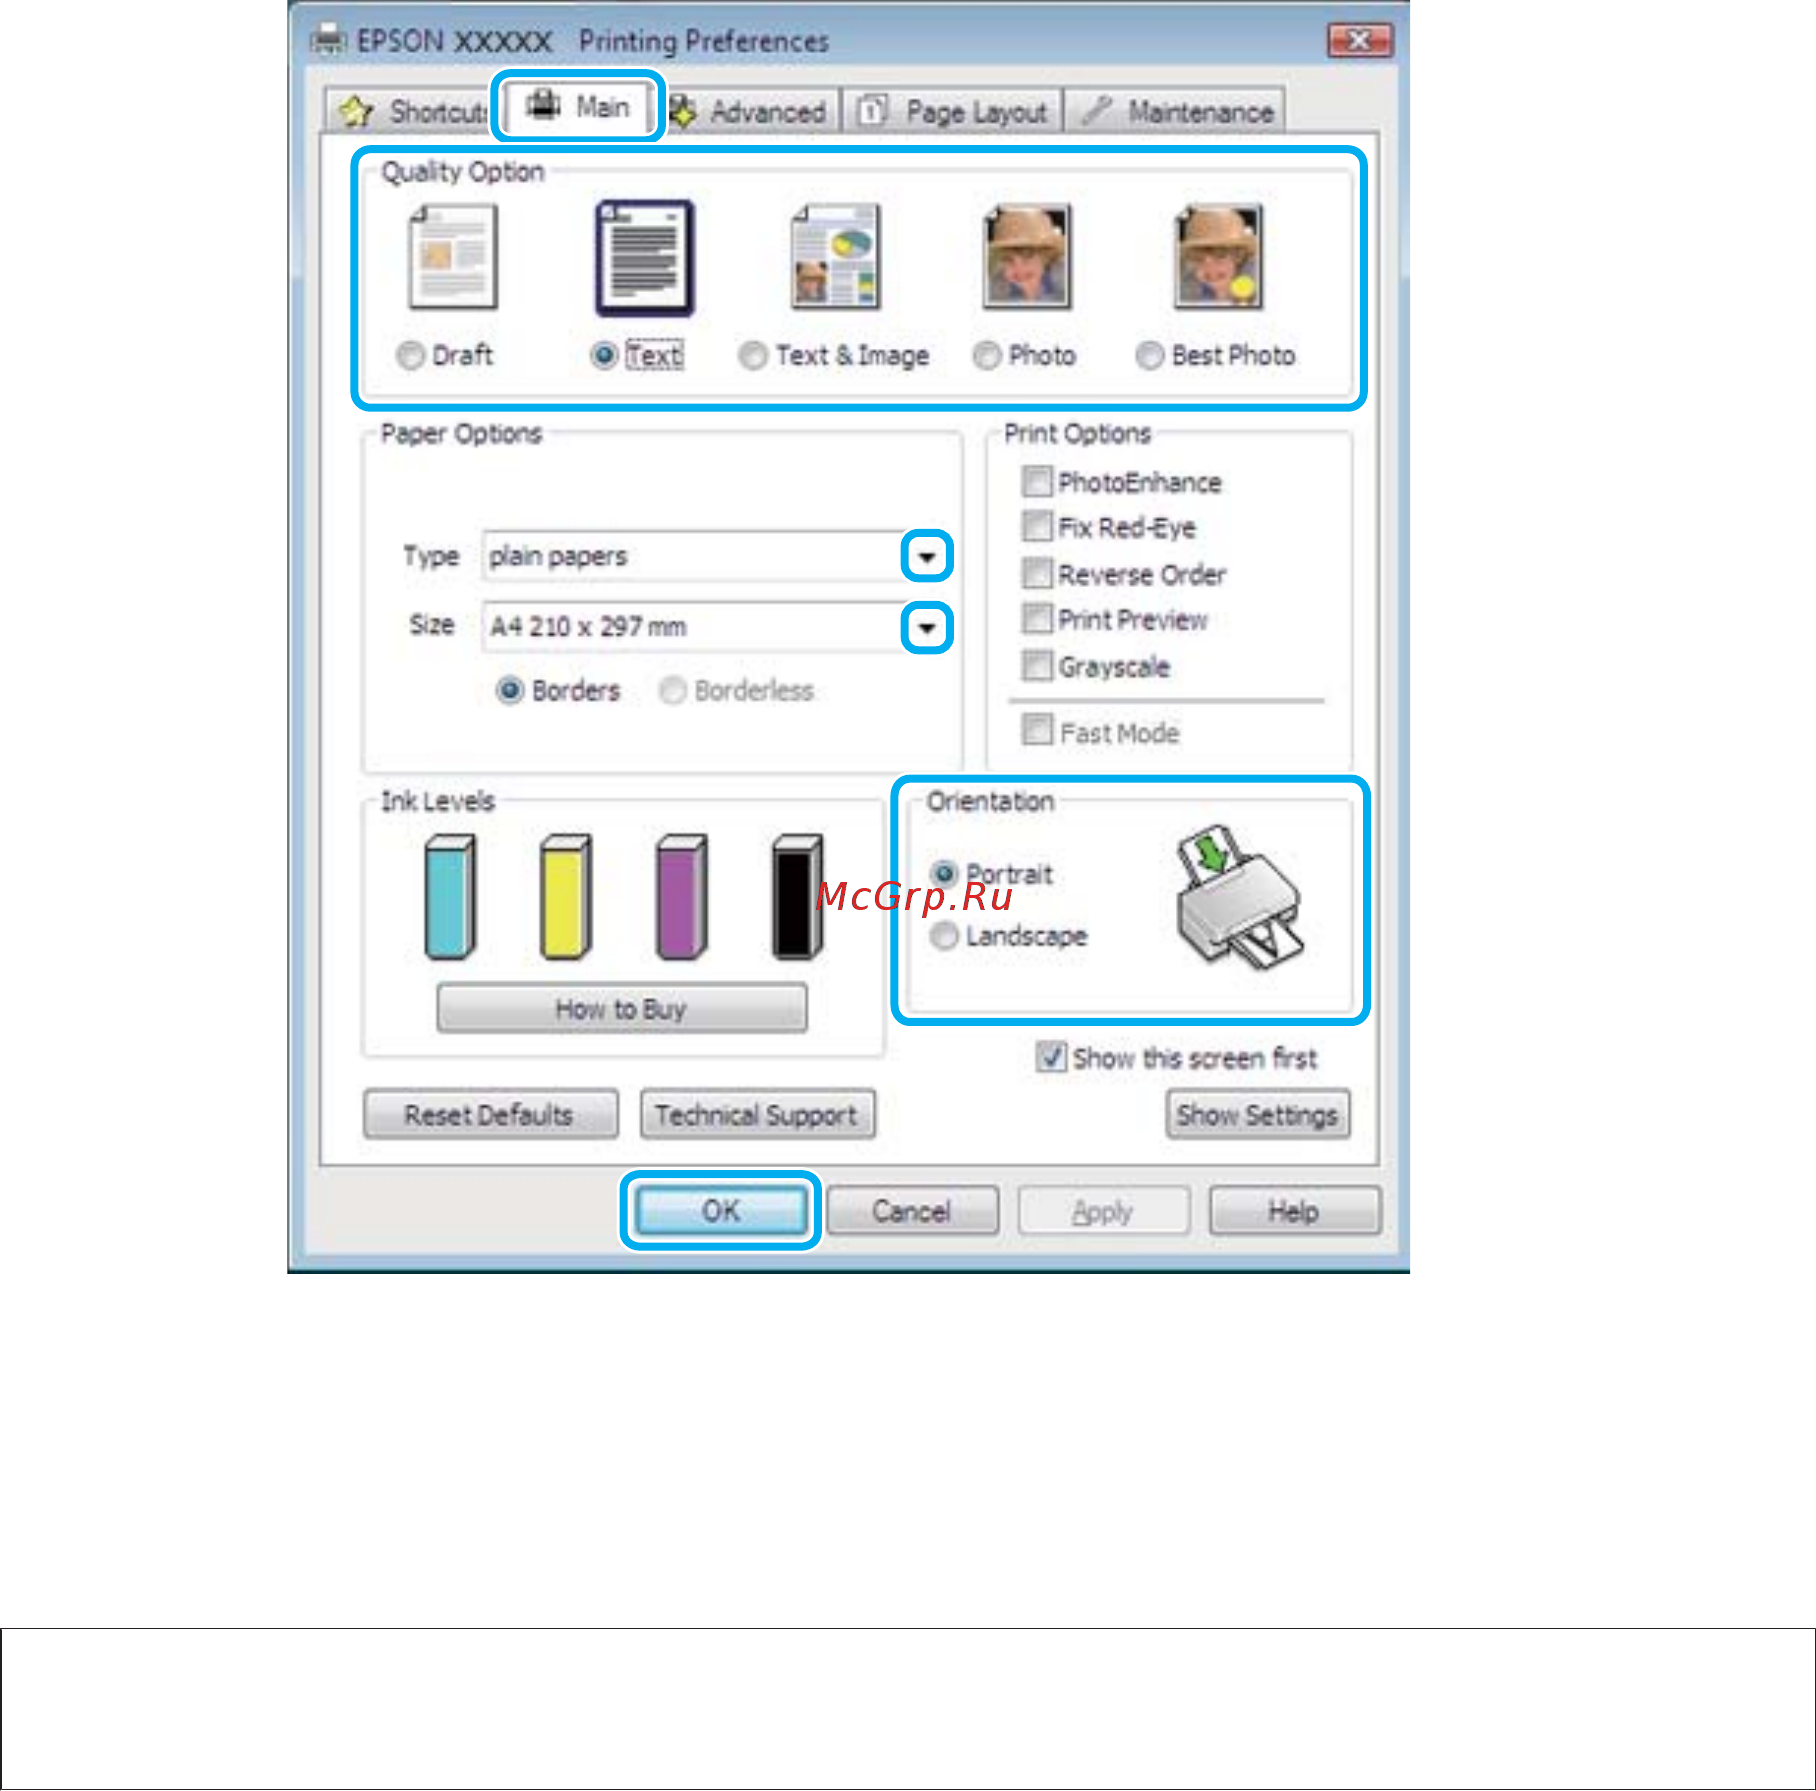Click the Show Settings button
This screenshot has width=1816, height=1791.
(1257, 1114)
